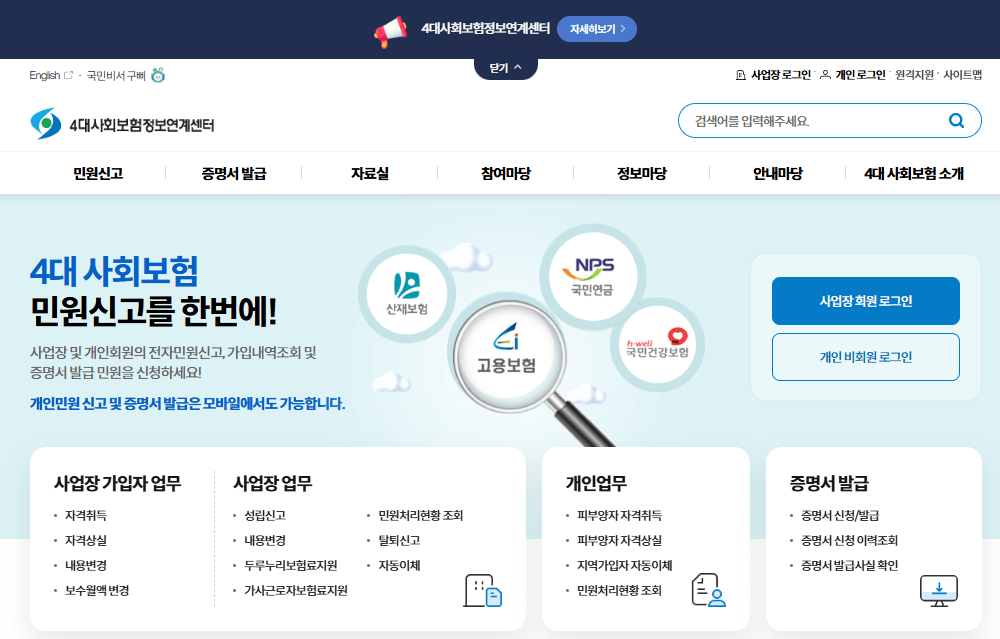The width and height of the screenshot is (1000, 639).
Task: Click the 자세히보기 banner button
Action: click(597, 29)
